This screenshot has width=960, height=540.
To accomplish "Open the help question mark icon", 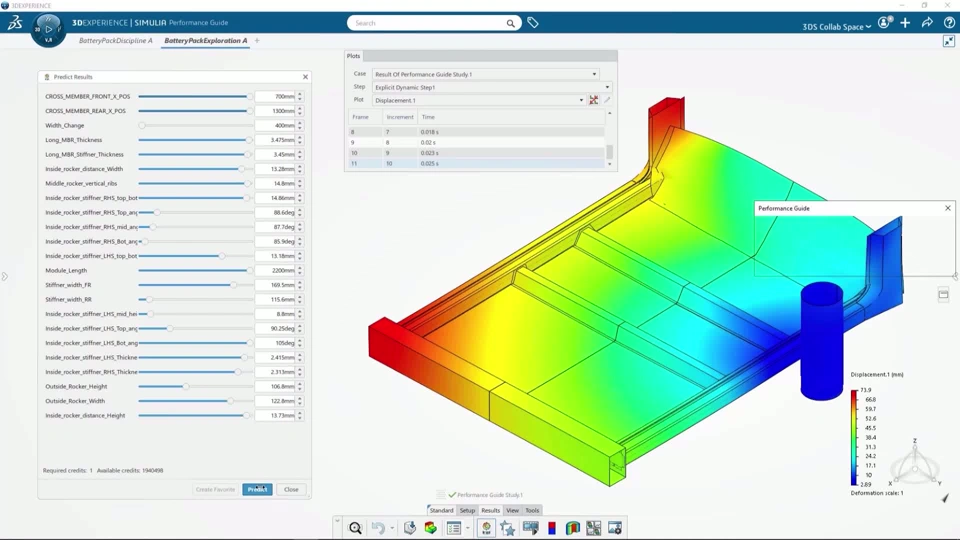I will (949, 23).
